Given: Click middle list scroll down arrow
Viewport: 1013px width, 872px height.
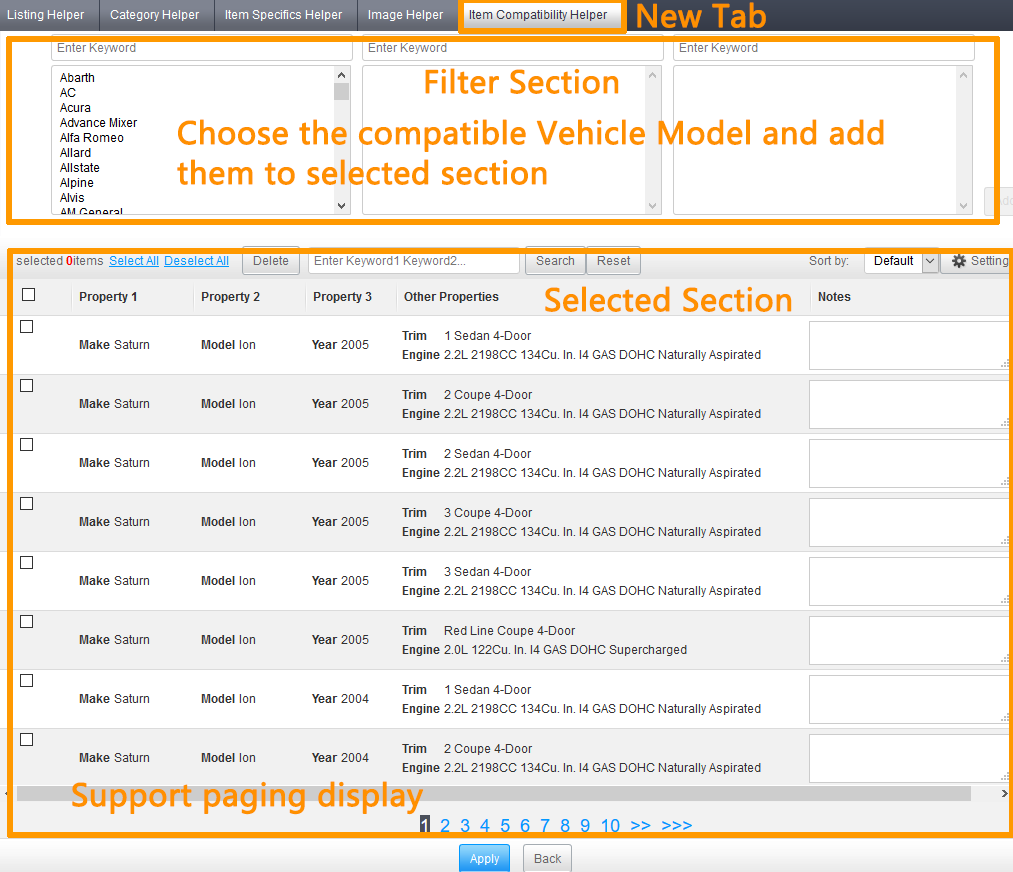Looking at the screenshot, I should (653, 206).
